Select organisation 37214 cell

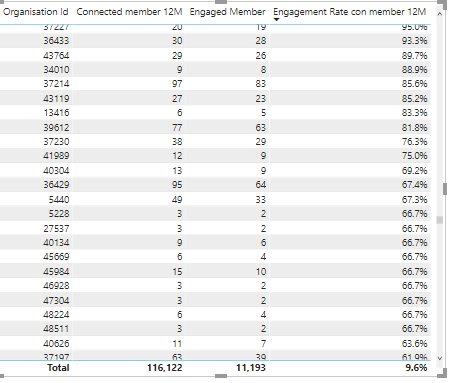[x=56, y=84]
